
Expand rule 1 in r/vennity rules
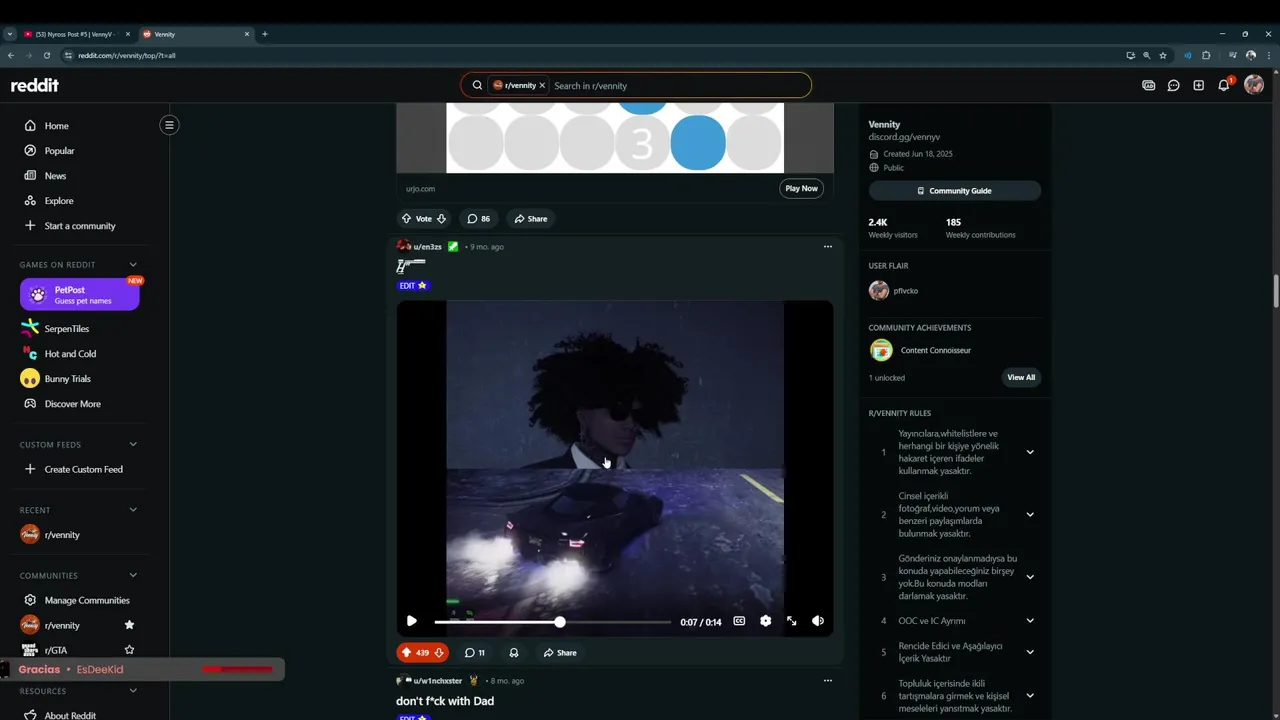pyautogui.click(x=1029, y=452)
